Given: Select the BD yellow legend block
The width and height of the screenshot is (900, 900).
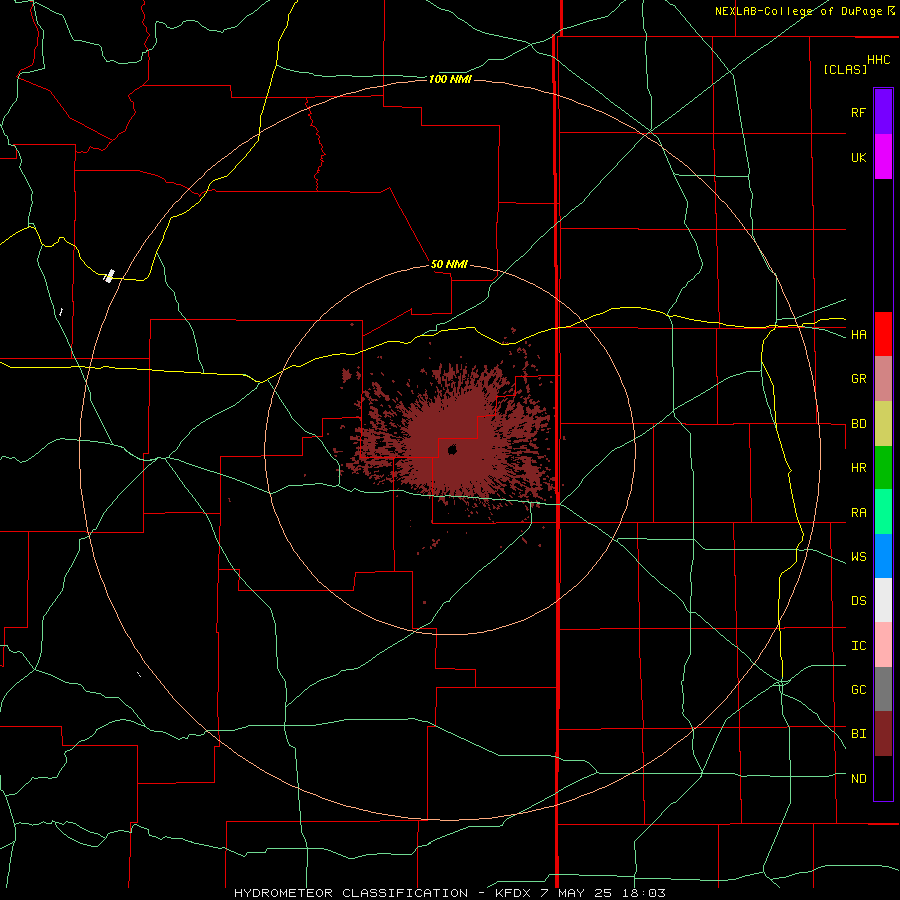Looking at the screenshot, I should (x=883, y=423).
